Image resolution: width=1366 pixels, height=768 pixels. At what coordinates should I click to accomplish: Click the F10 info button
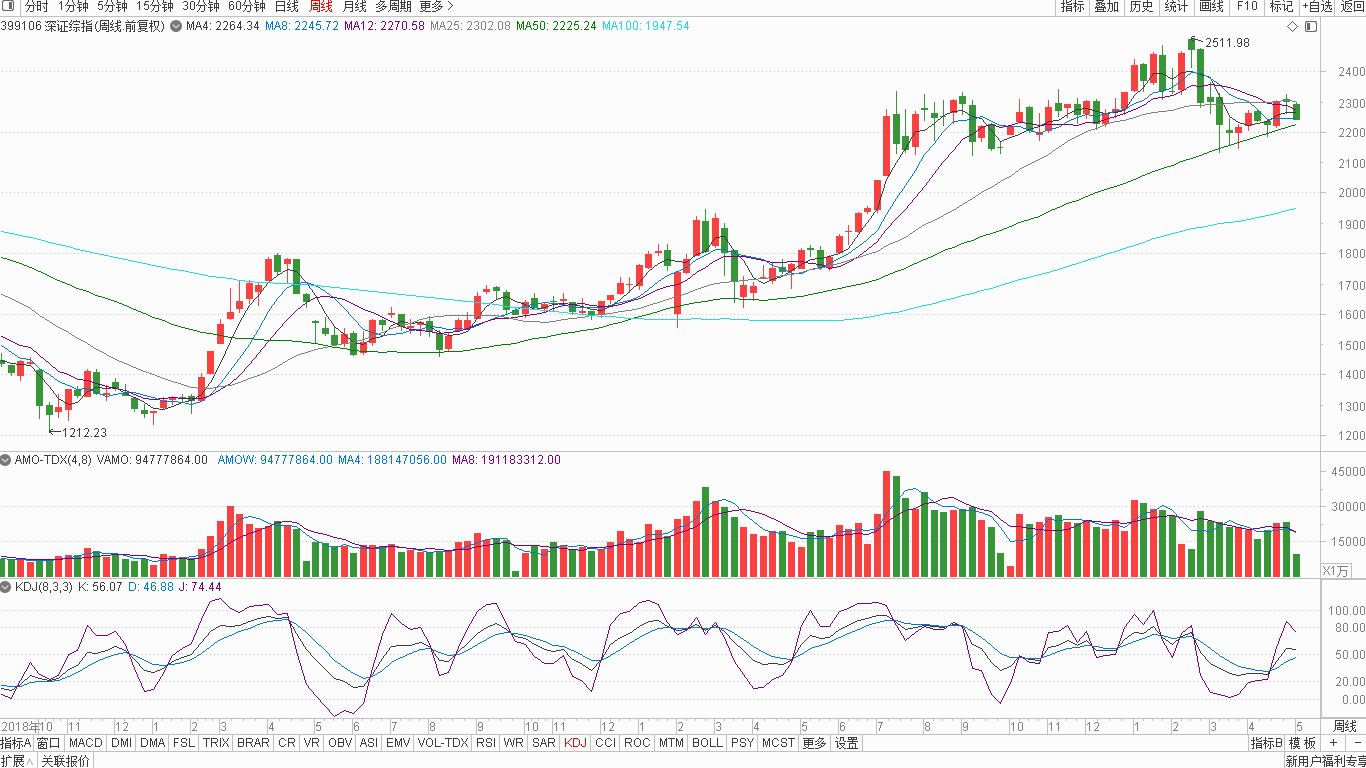[x=1247, y=6]
